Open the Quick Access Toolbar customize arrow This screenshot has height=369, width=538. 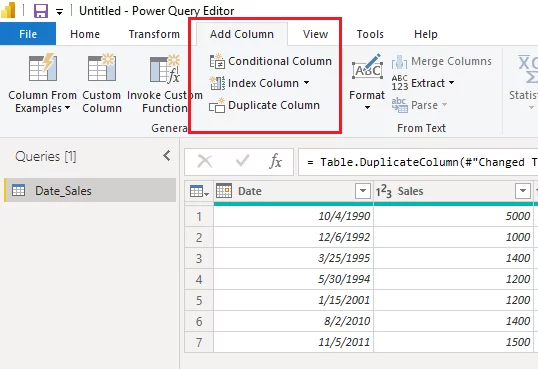click(x=59, y=12)
